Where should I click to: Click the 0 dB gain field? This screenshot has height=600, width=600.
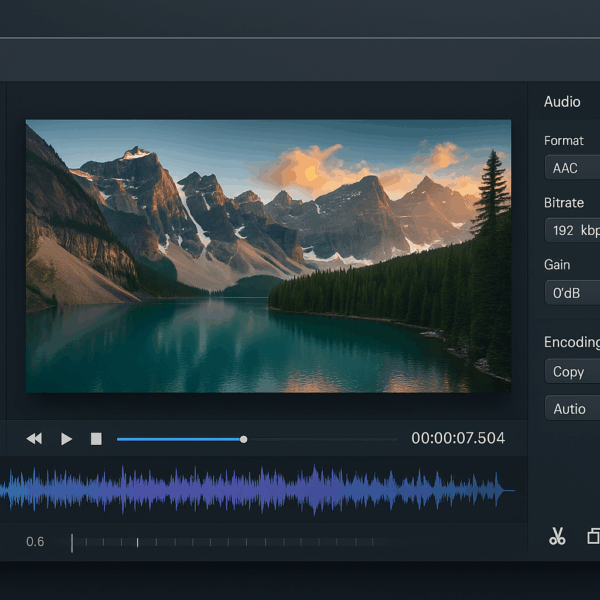point(572,293)
